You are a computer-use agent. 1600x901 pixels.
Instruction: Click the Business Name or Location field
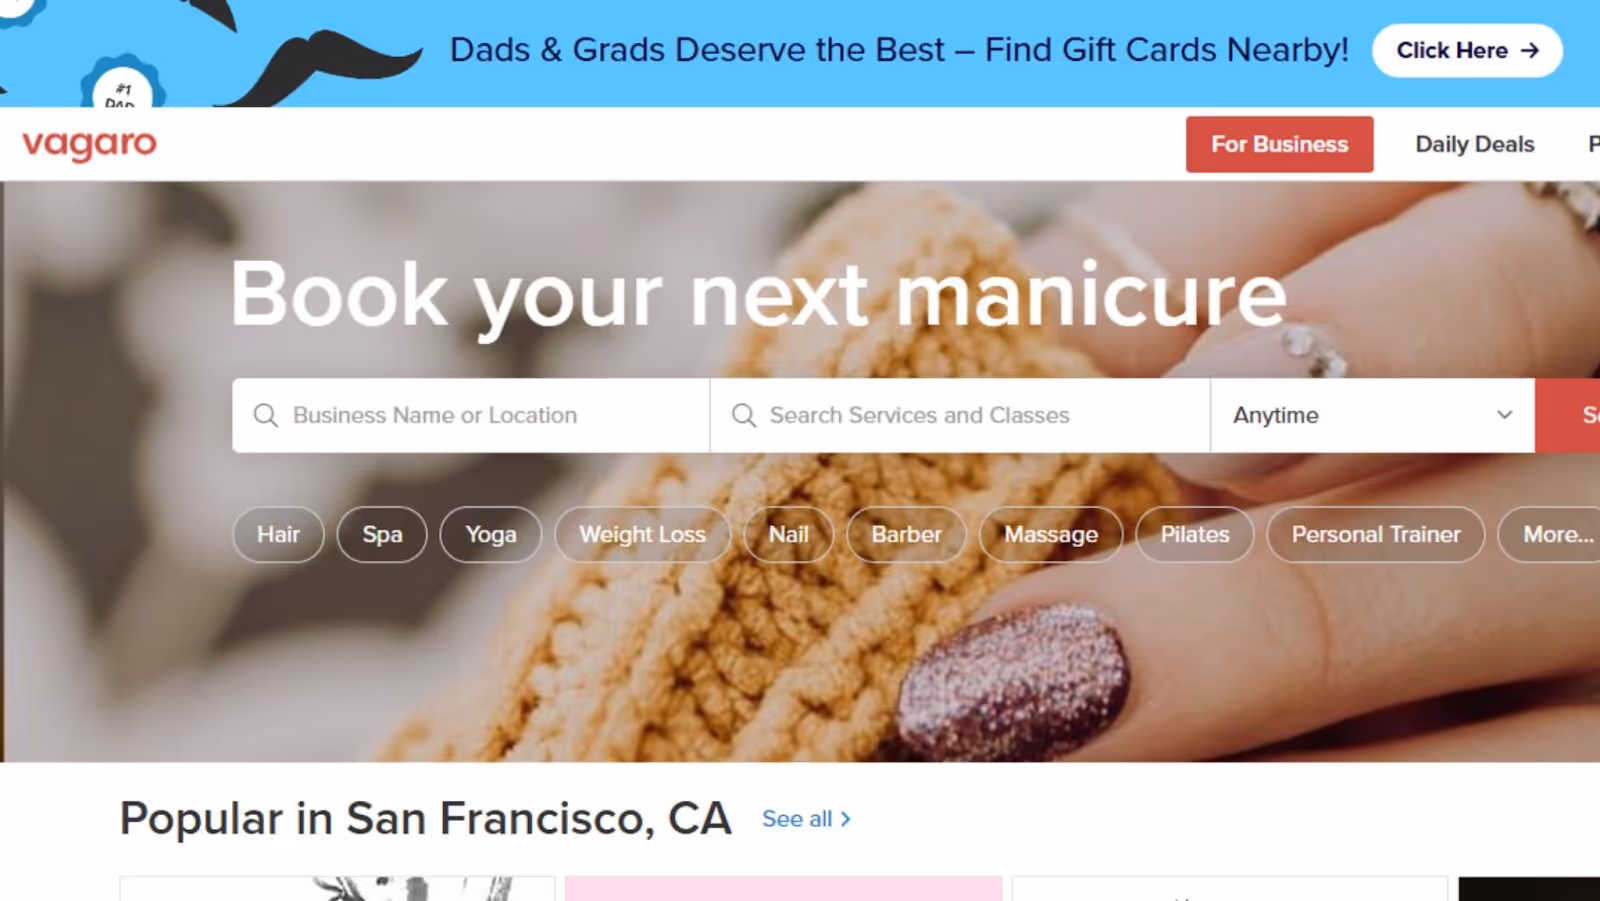point(471,415)
